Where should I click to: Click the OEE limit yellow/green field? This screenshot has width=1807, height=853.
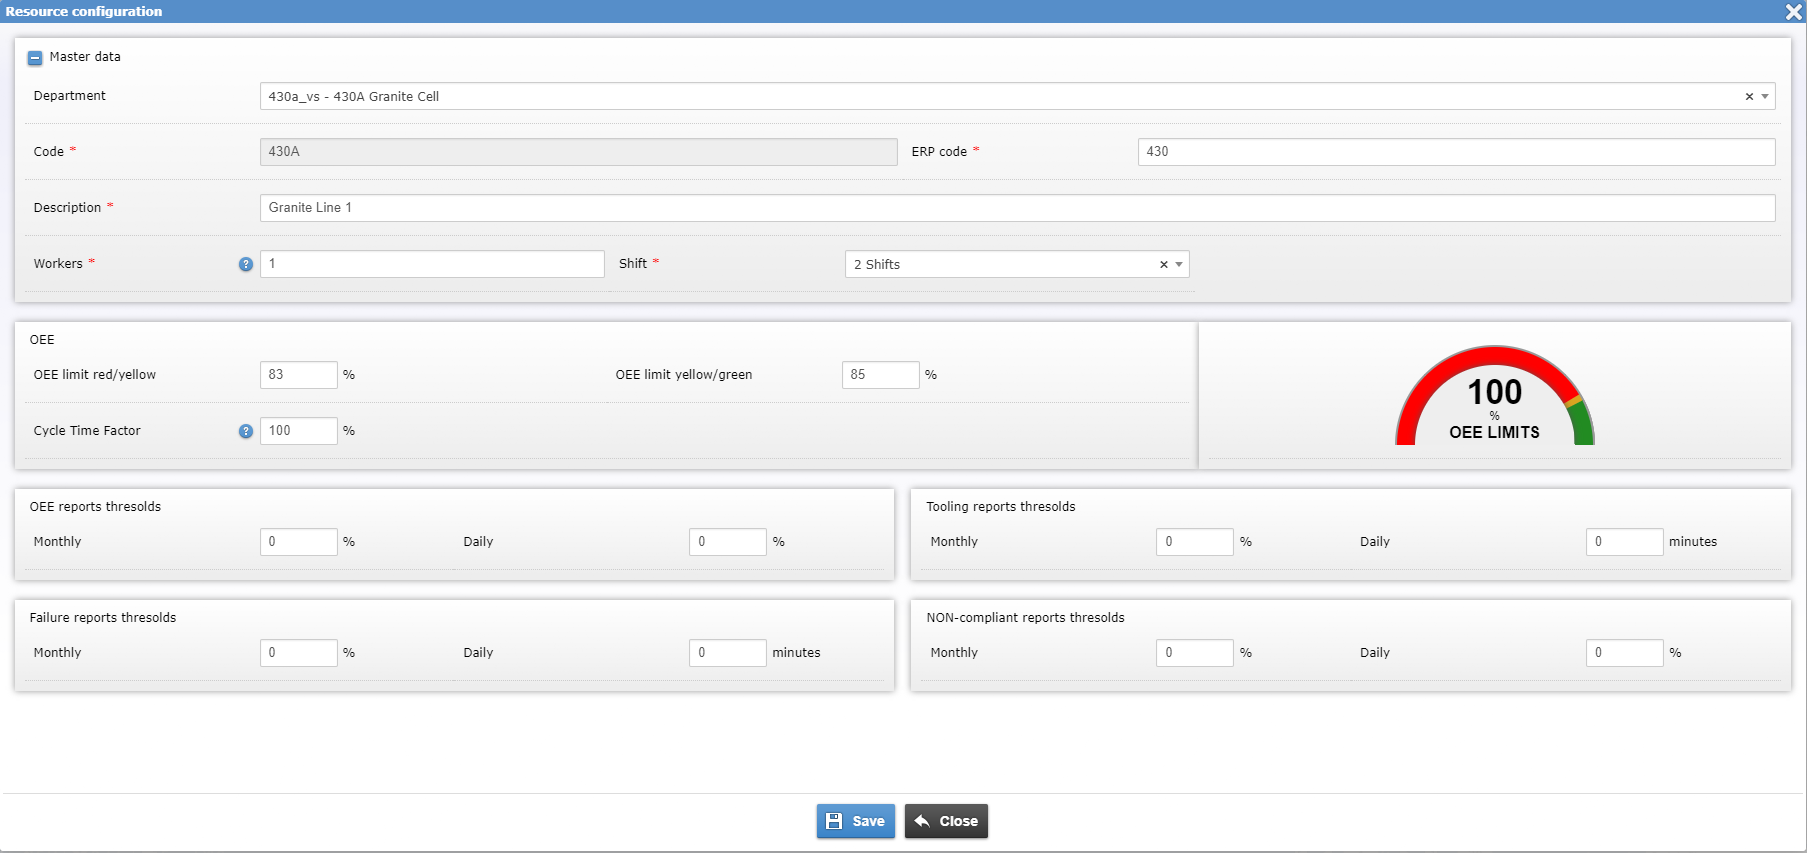[880, 375]
